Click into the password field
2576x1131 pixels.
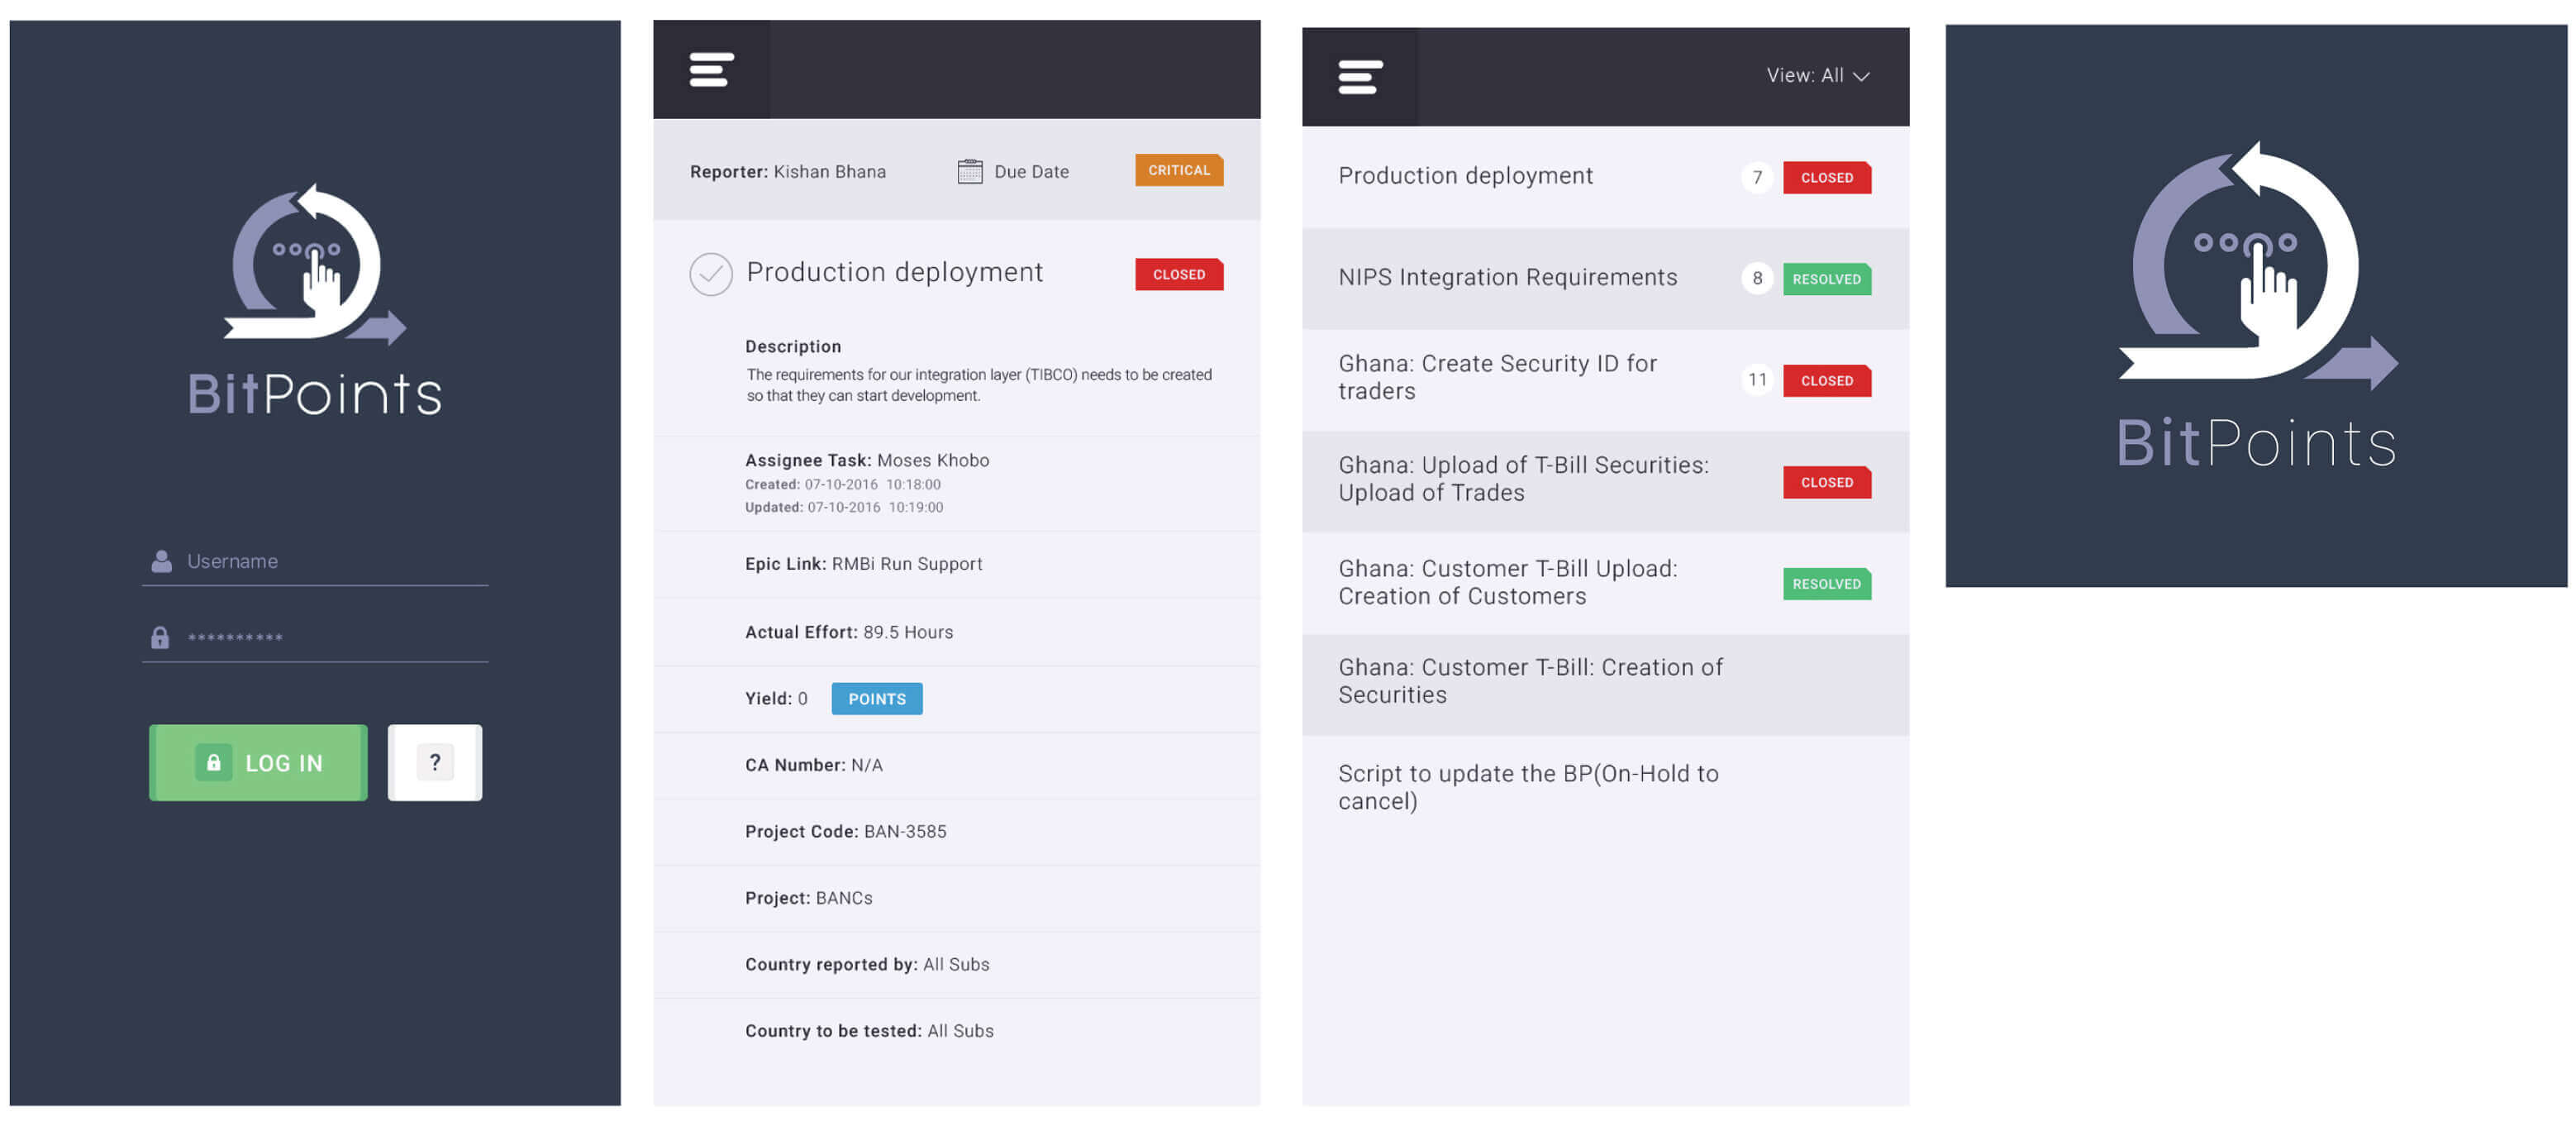point(330,638)
